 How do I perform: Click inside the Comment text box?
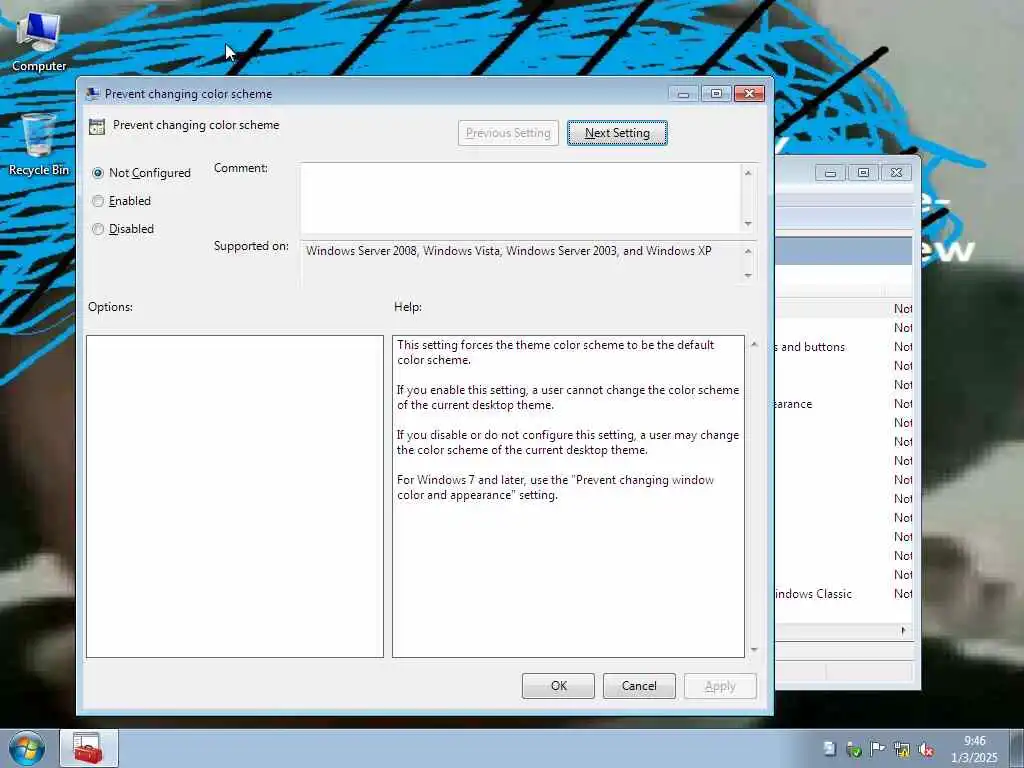[520, 198]
